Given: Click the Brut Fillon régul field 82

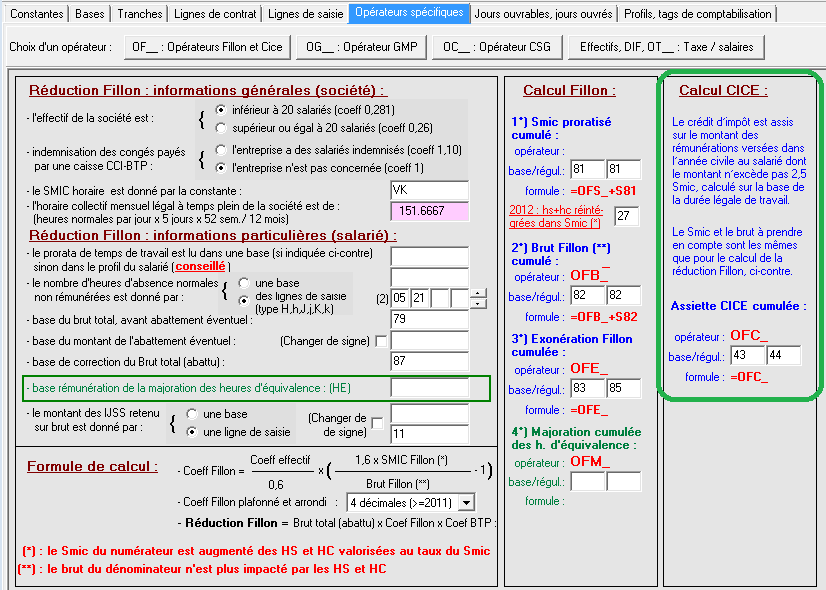Looking at the screenshot, I should (x=623, y=296).
